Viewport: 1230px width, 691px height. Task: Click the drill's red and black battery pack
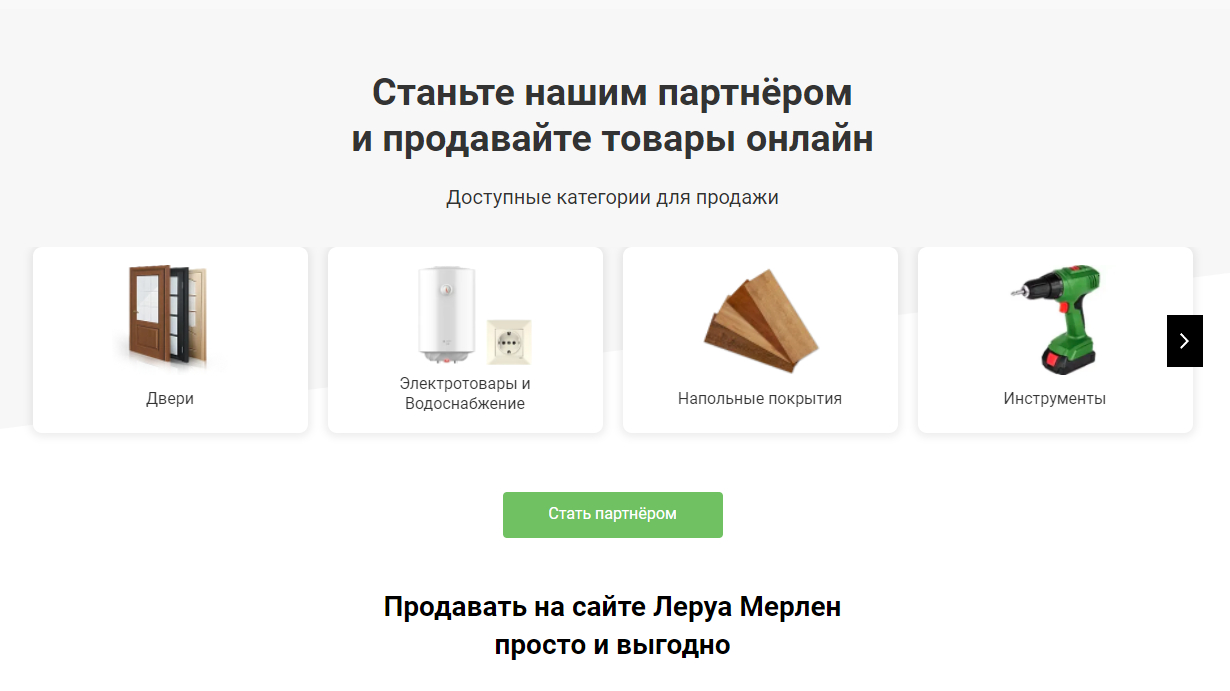point(1069,359)
